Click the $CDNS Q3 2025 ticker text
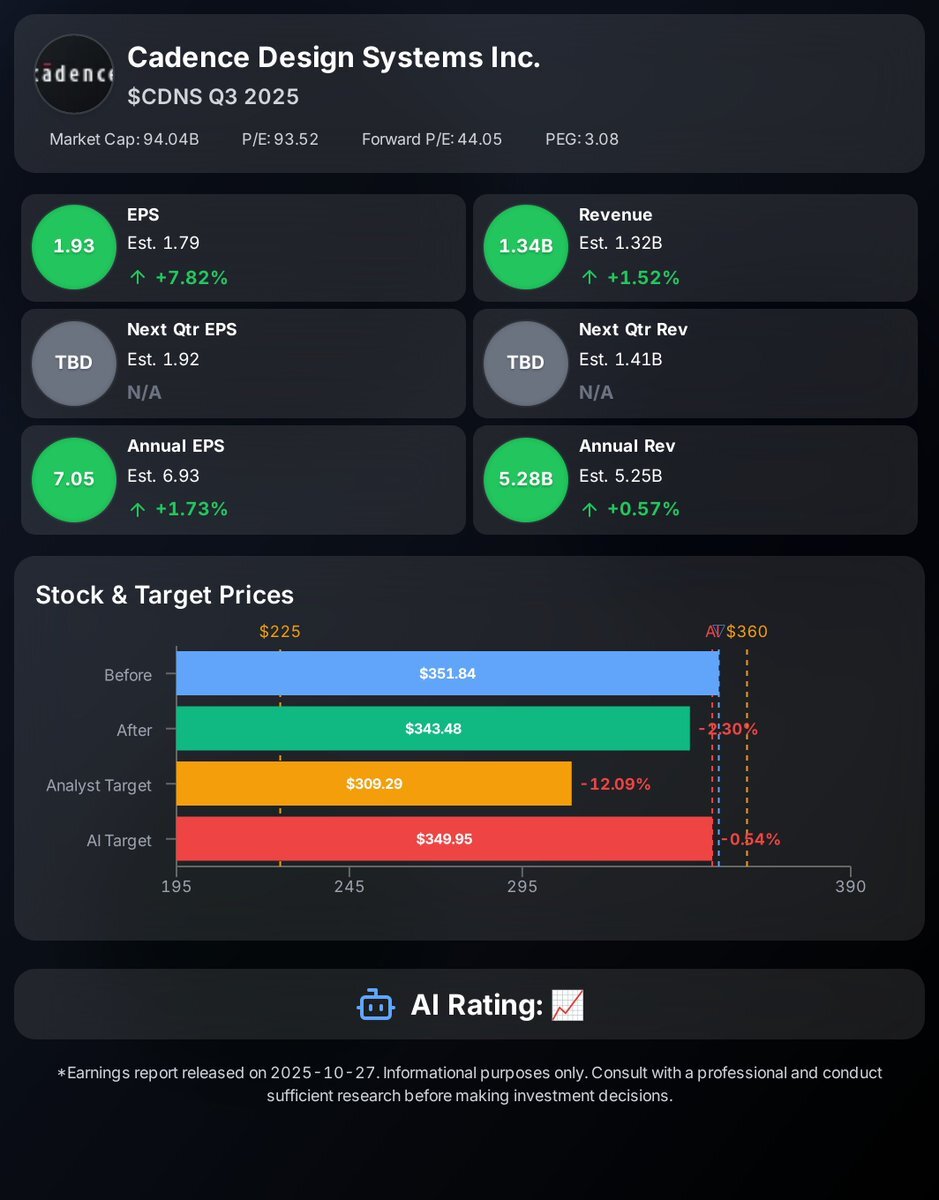This screenshot has height=1200, width=939. pyautogui.click(x=213, y=97)
